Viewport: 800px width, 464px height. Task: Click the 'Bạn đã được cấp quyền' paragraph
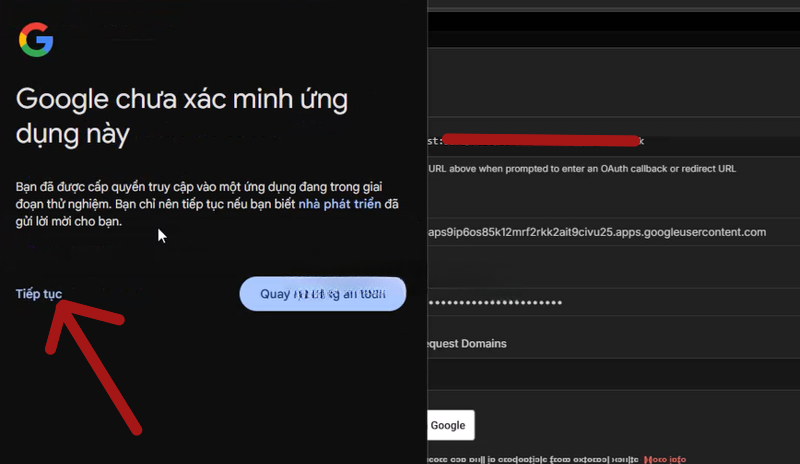[x=207, y=204]
